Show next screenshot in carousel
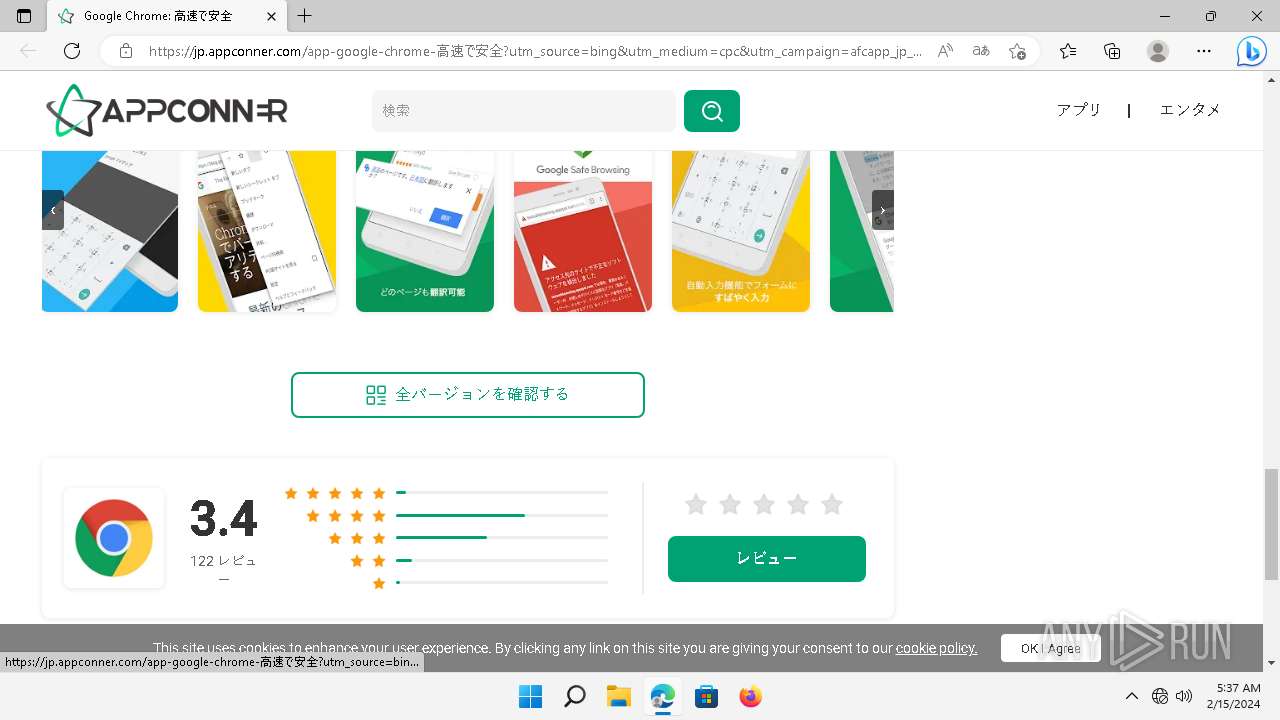The height and width of the screenshot is (720, 1280). pos(882,210)
